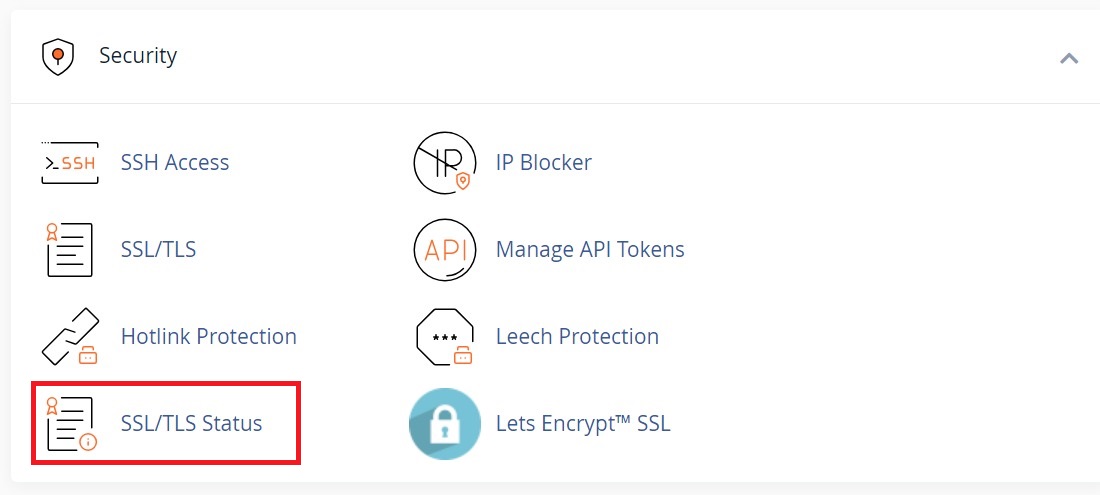Screen dimensions: 1100x495
Task: Click the Security shield icon
Action: pos(58,56)
